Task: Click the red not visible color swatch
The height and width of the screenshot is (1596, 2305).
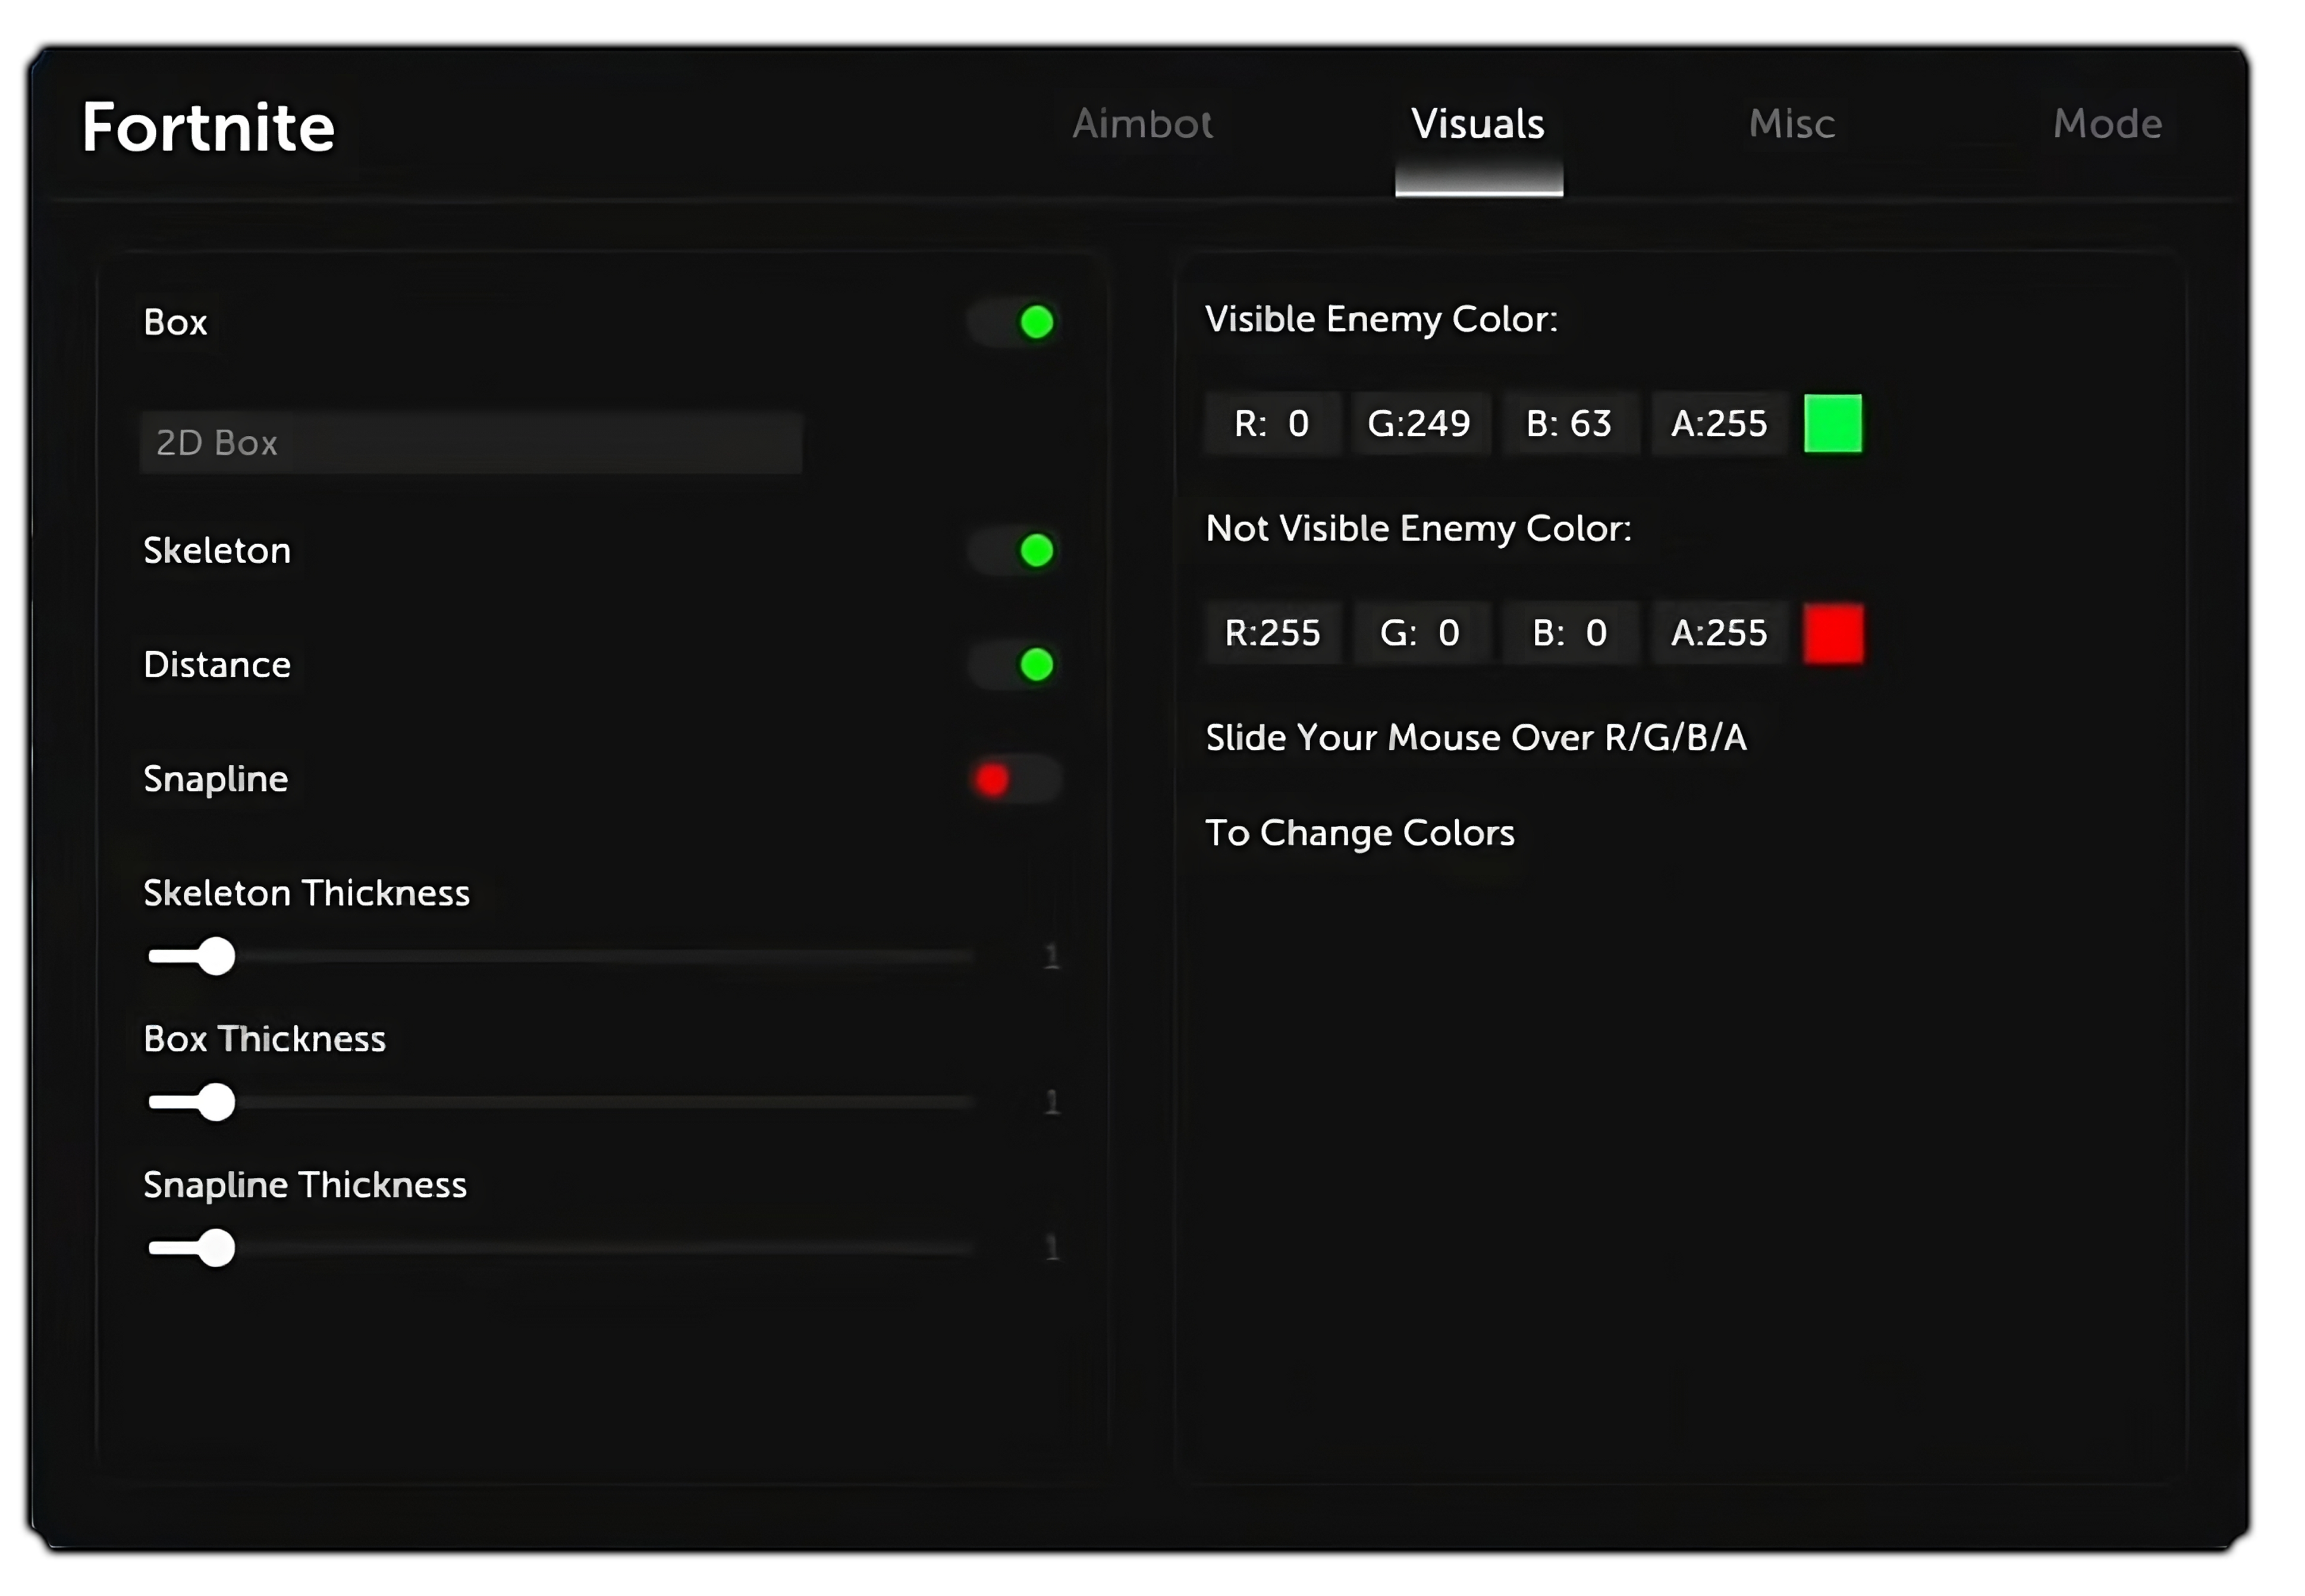Action: (1832, 633)
